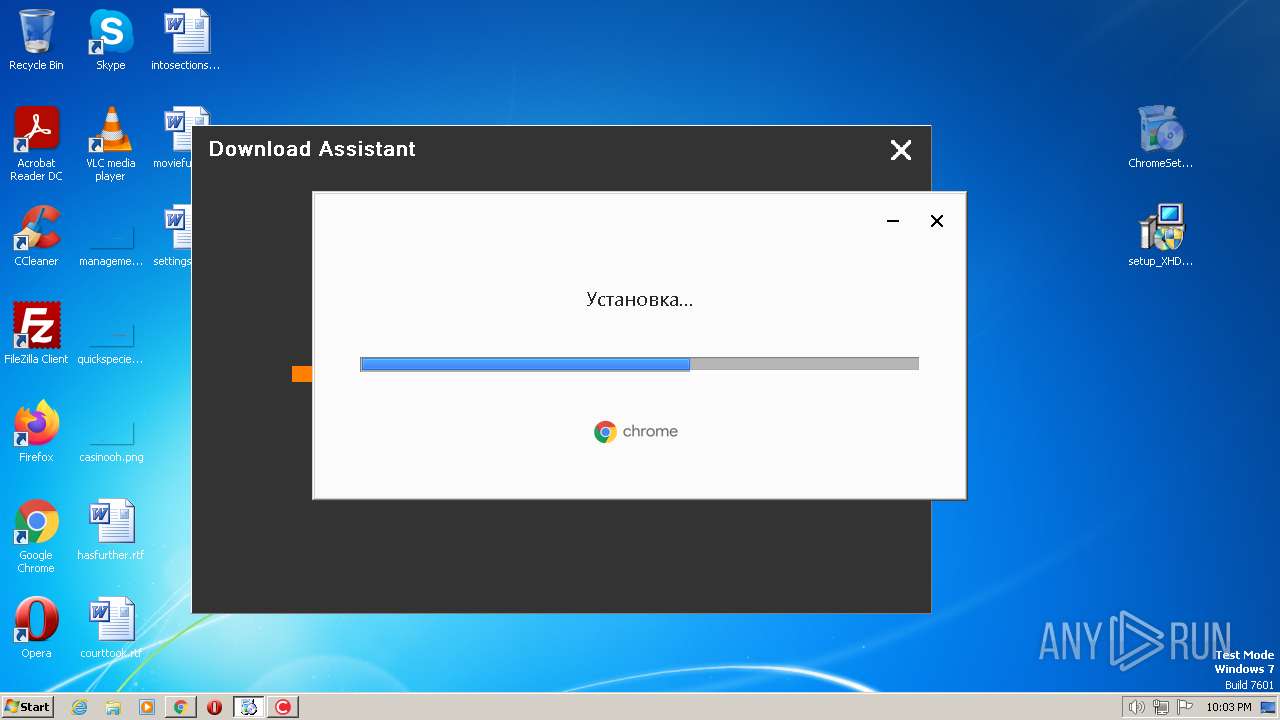Screen dimensions: 1280x720
Task: Launch VLC media player shortcut
Action: click(110, 144)
